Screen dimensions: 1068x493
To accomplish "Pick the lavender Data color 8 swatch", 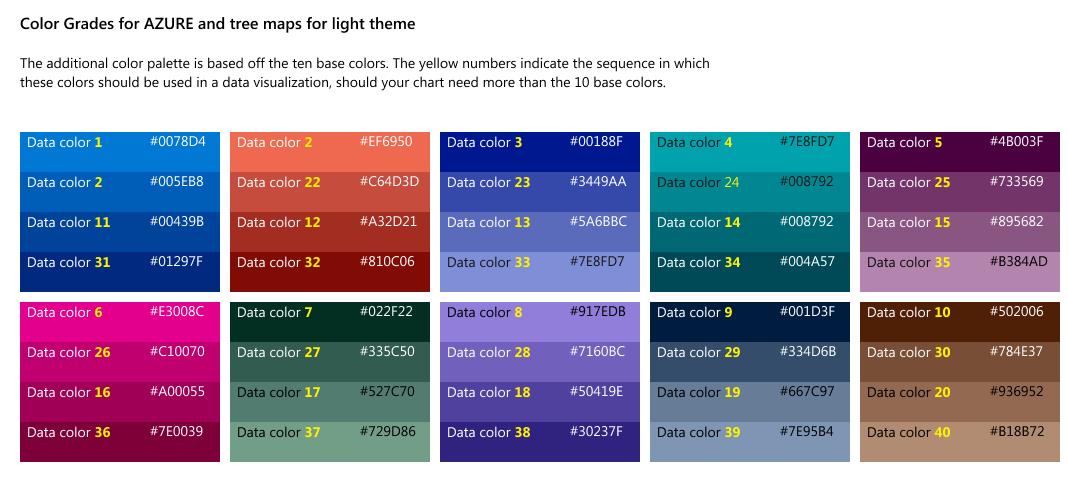I will 540,321.
